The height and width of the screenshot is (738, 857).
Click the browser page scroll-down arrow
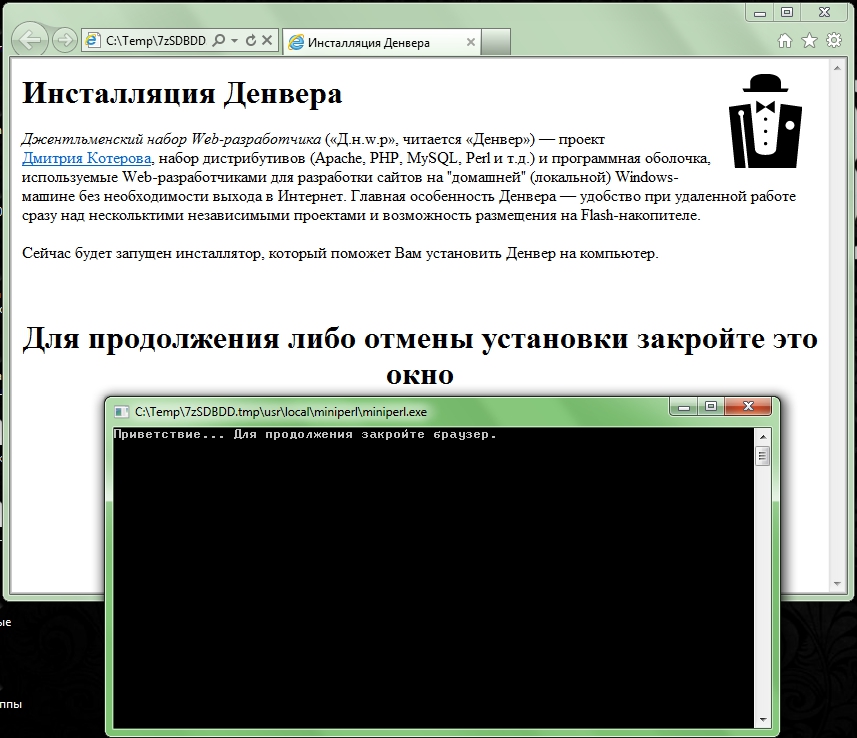(837, 584)
